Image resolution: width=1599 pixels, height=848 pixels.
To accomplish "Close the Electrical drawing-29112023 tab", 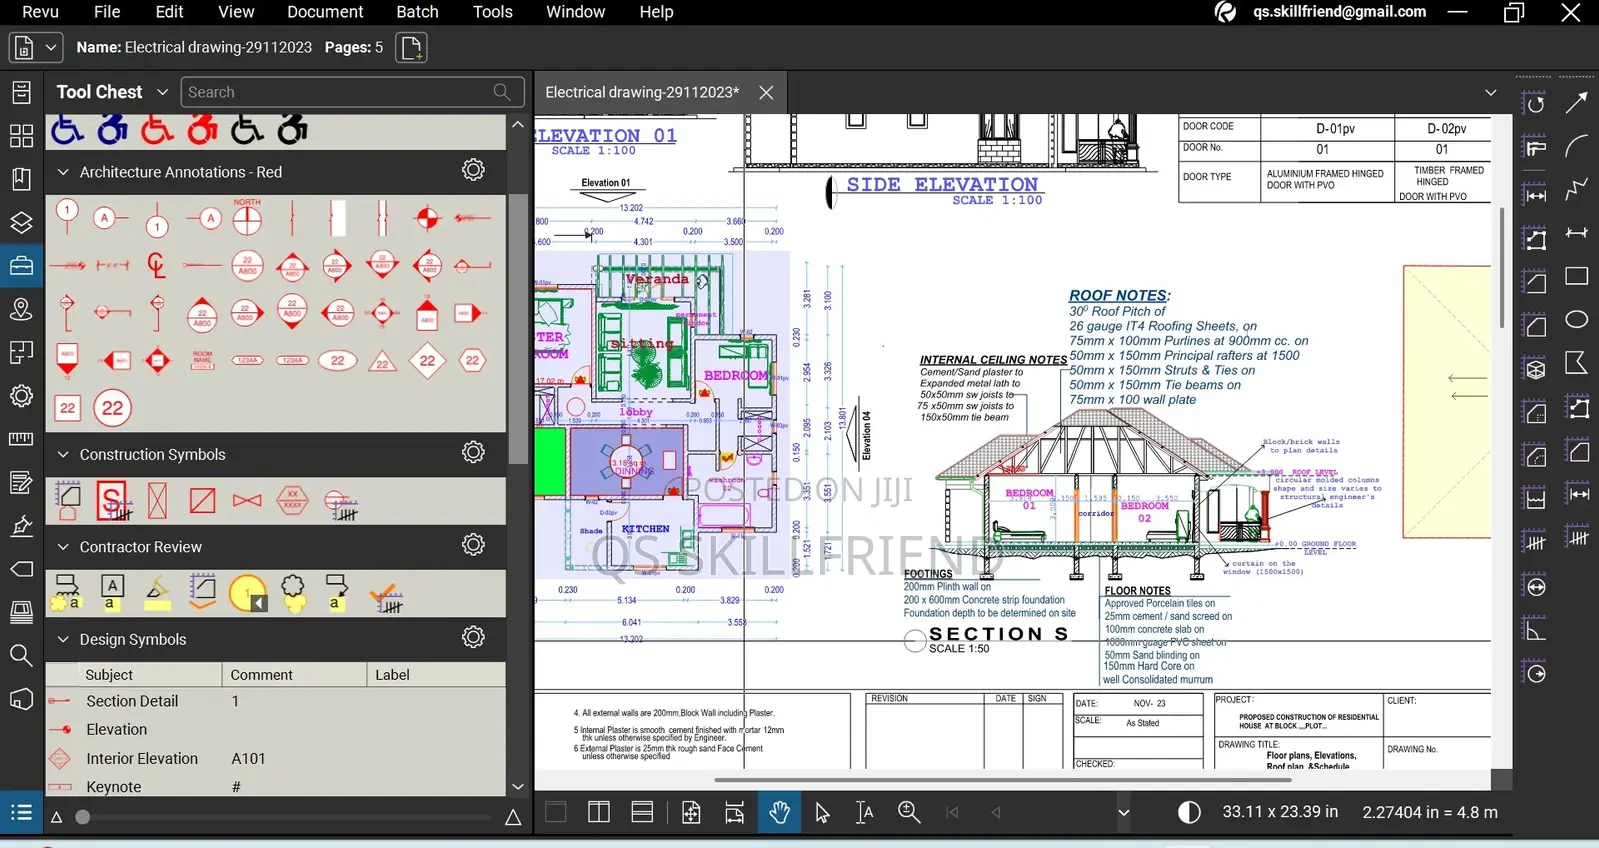I will 766,92.
